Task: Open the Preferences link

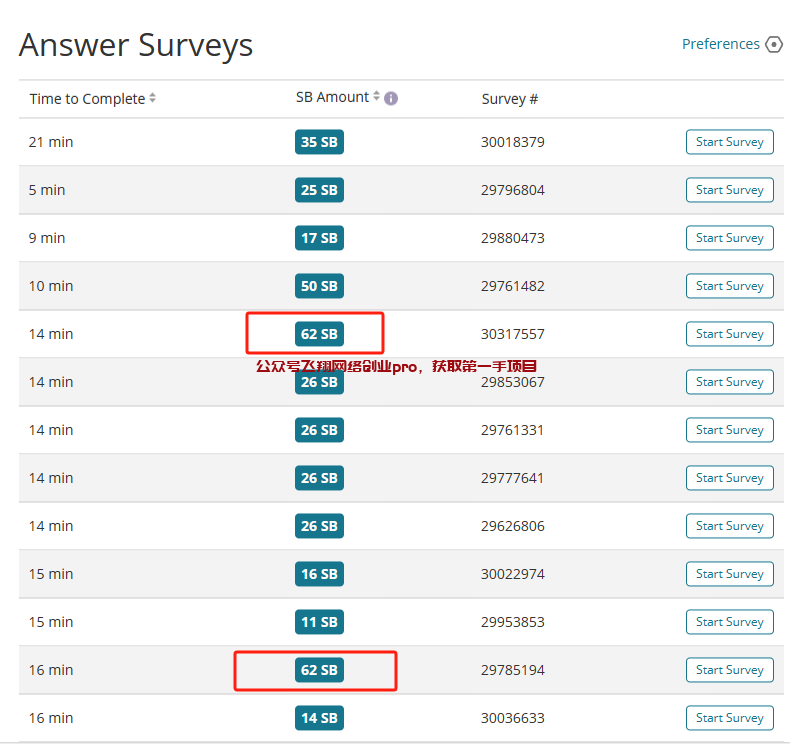Action: [720, 44]
